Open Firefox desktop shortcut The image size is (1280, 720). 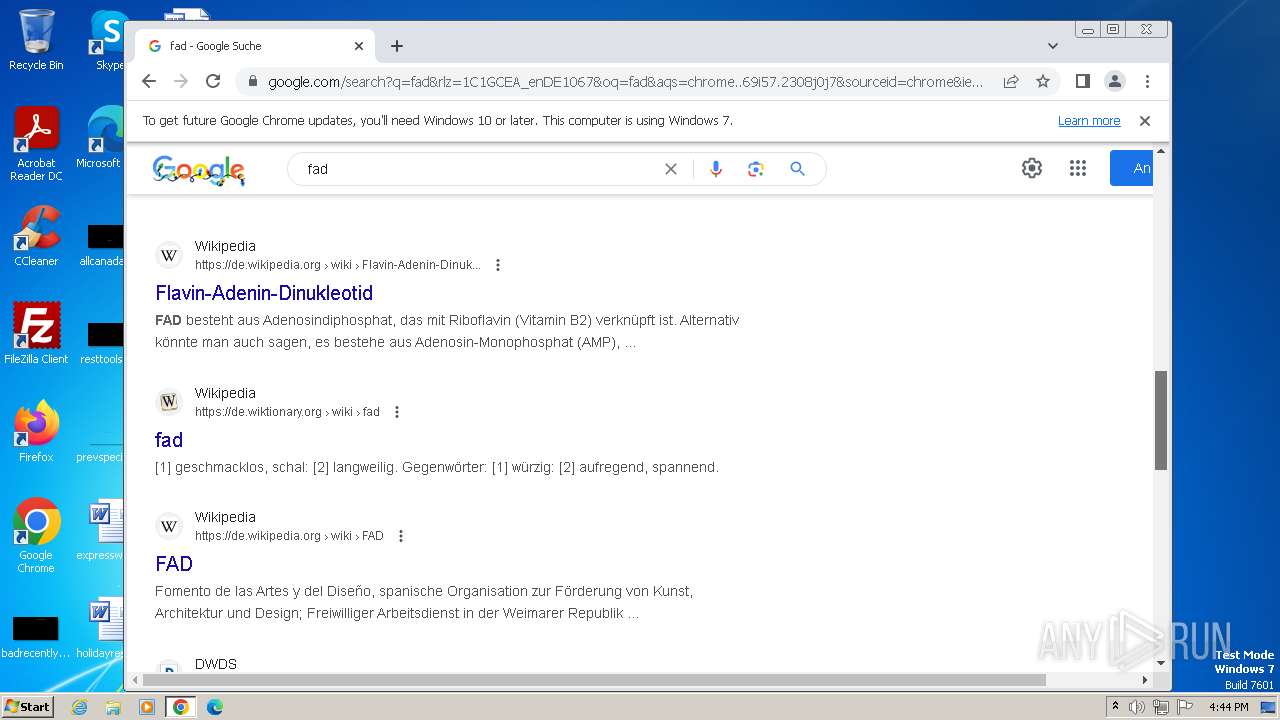click(x=36, y=431)
